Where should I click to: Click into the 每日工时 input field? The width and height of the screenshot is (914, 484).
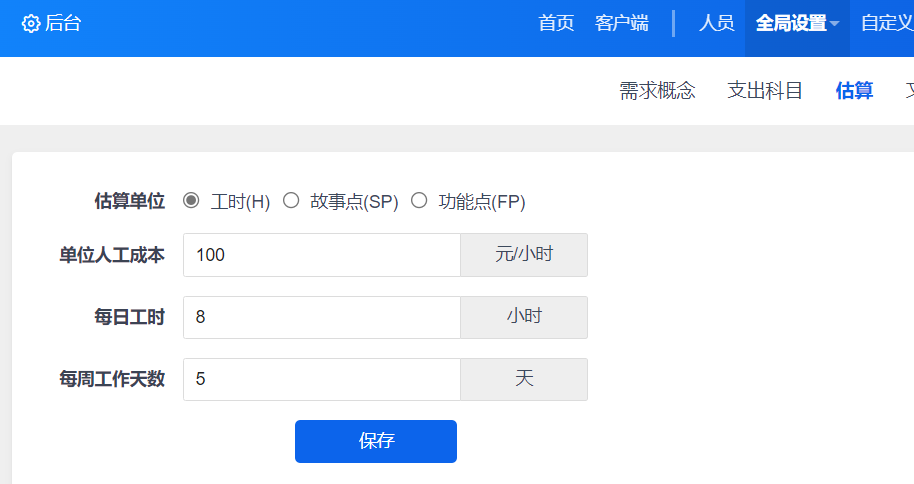point(321,317)
